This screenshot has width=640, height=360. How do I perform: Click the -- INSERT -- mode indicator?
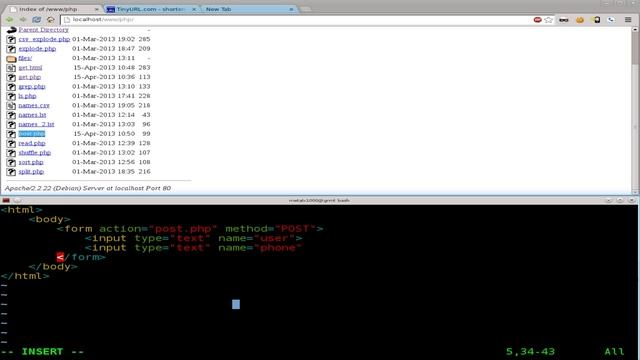tap(42, 352)
